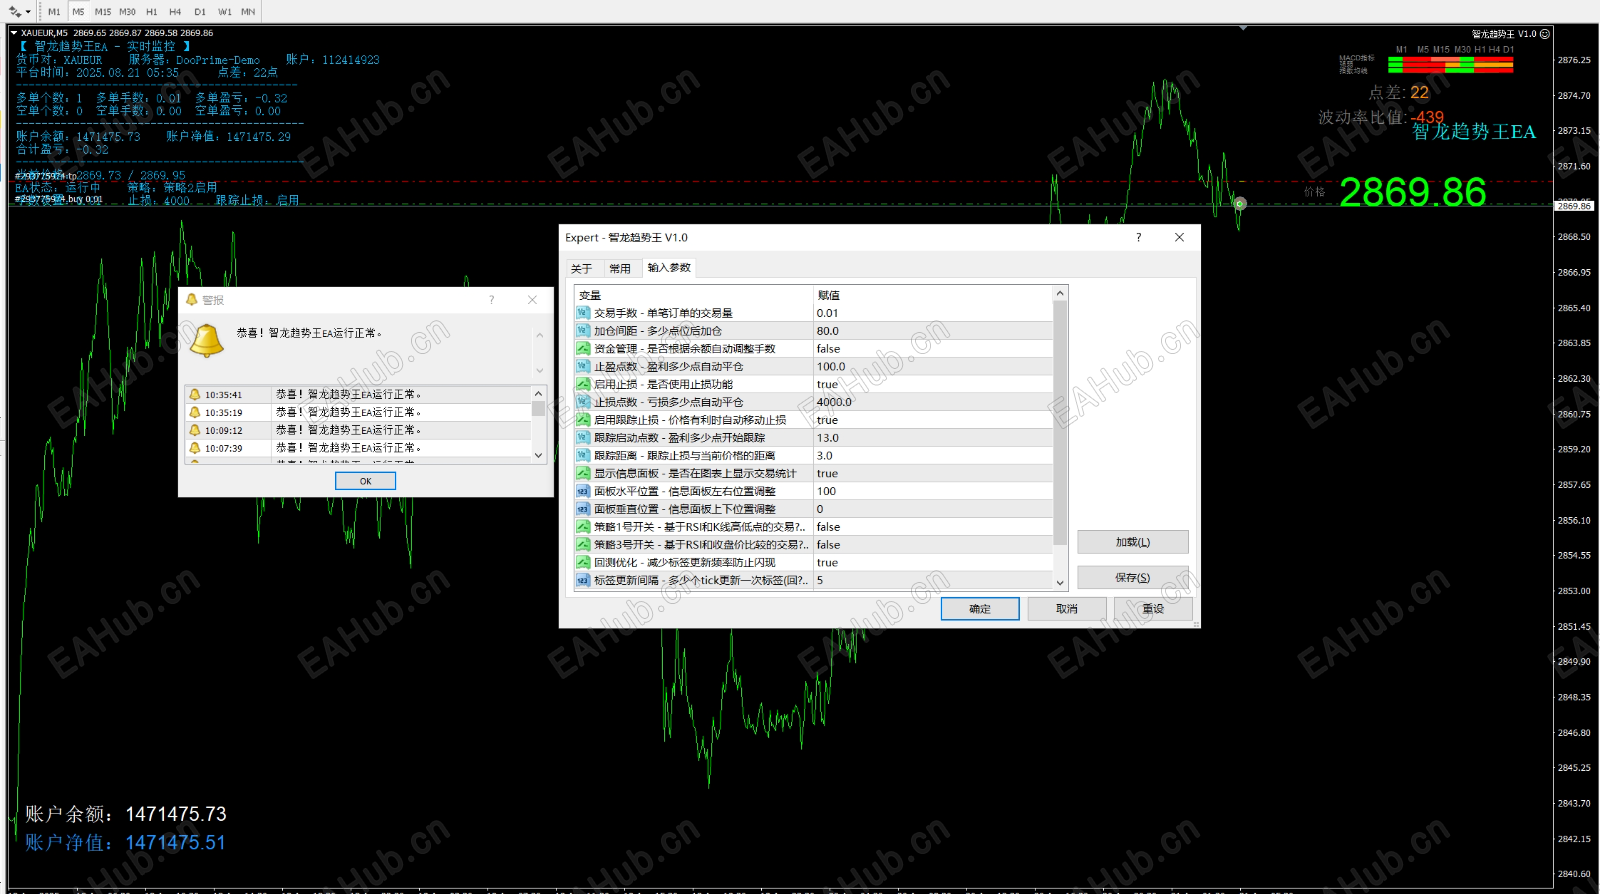Click the green icon beside 启用跟踪止损 row
Image resolution: width=1600 pixels, height=894 pixels.
point(583,420)
